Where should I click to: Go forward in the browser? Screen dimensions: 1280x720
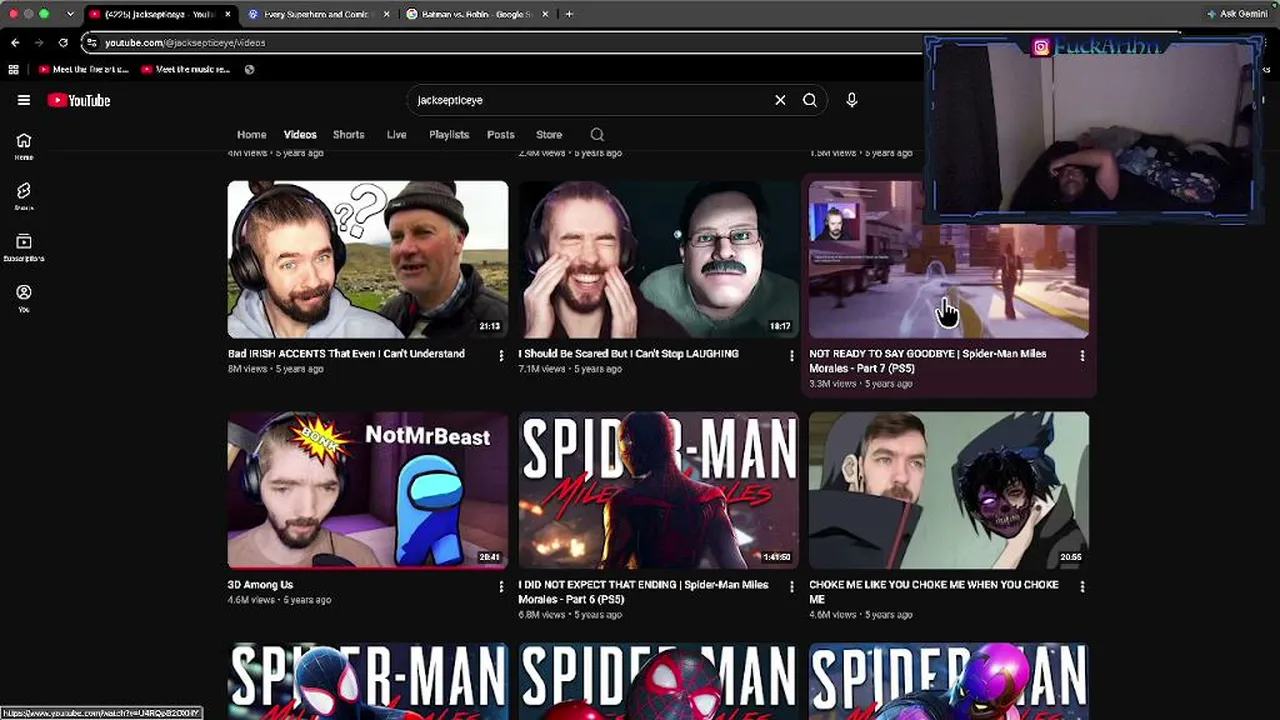39,43
